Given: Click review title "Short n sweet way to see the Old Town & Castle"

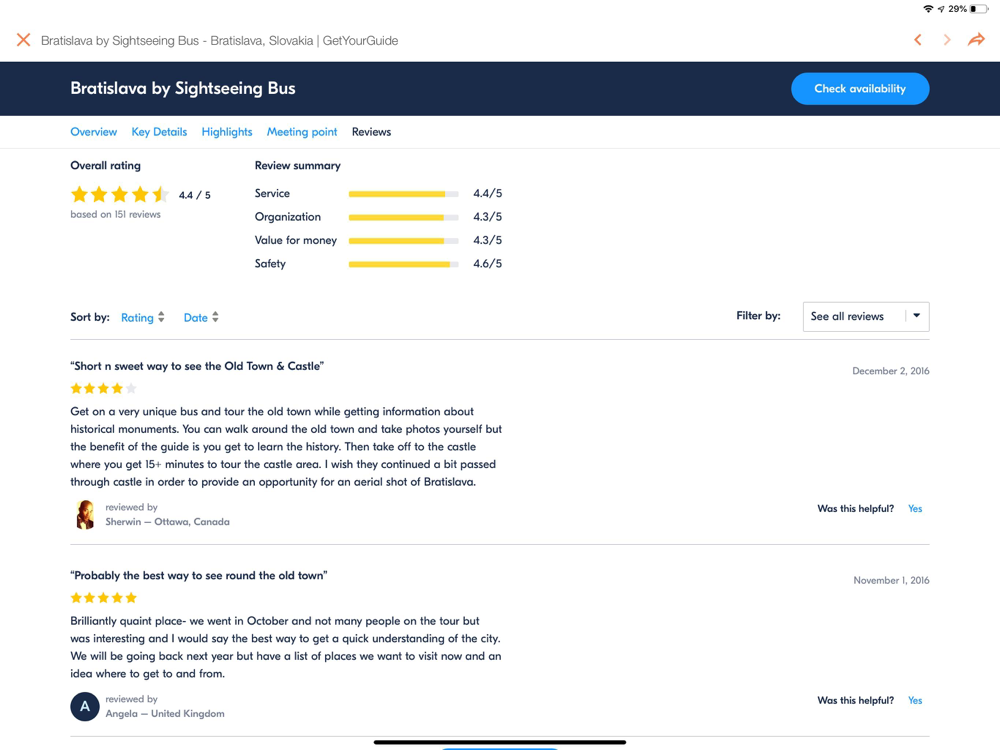Looking at the screenshot, I should 197,366.
